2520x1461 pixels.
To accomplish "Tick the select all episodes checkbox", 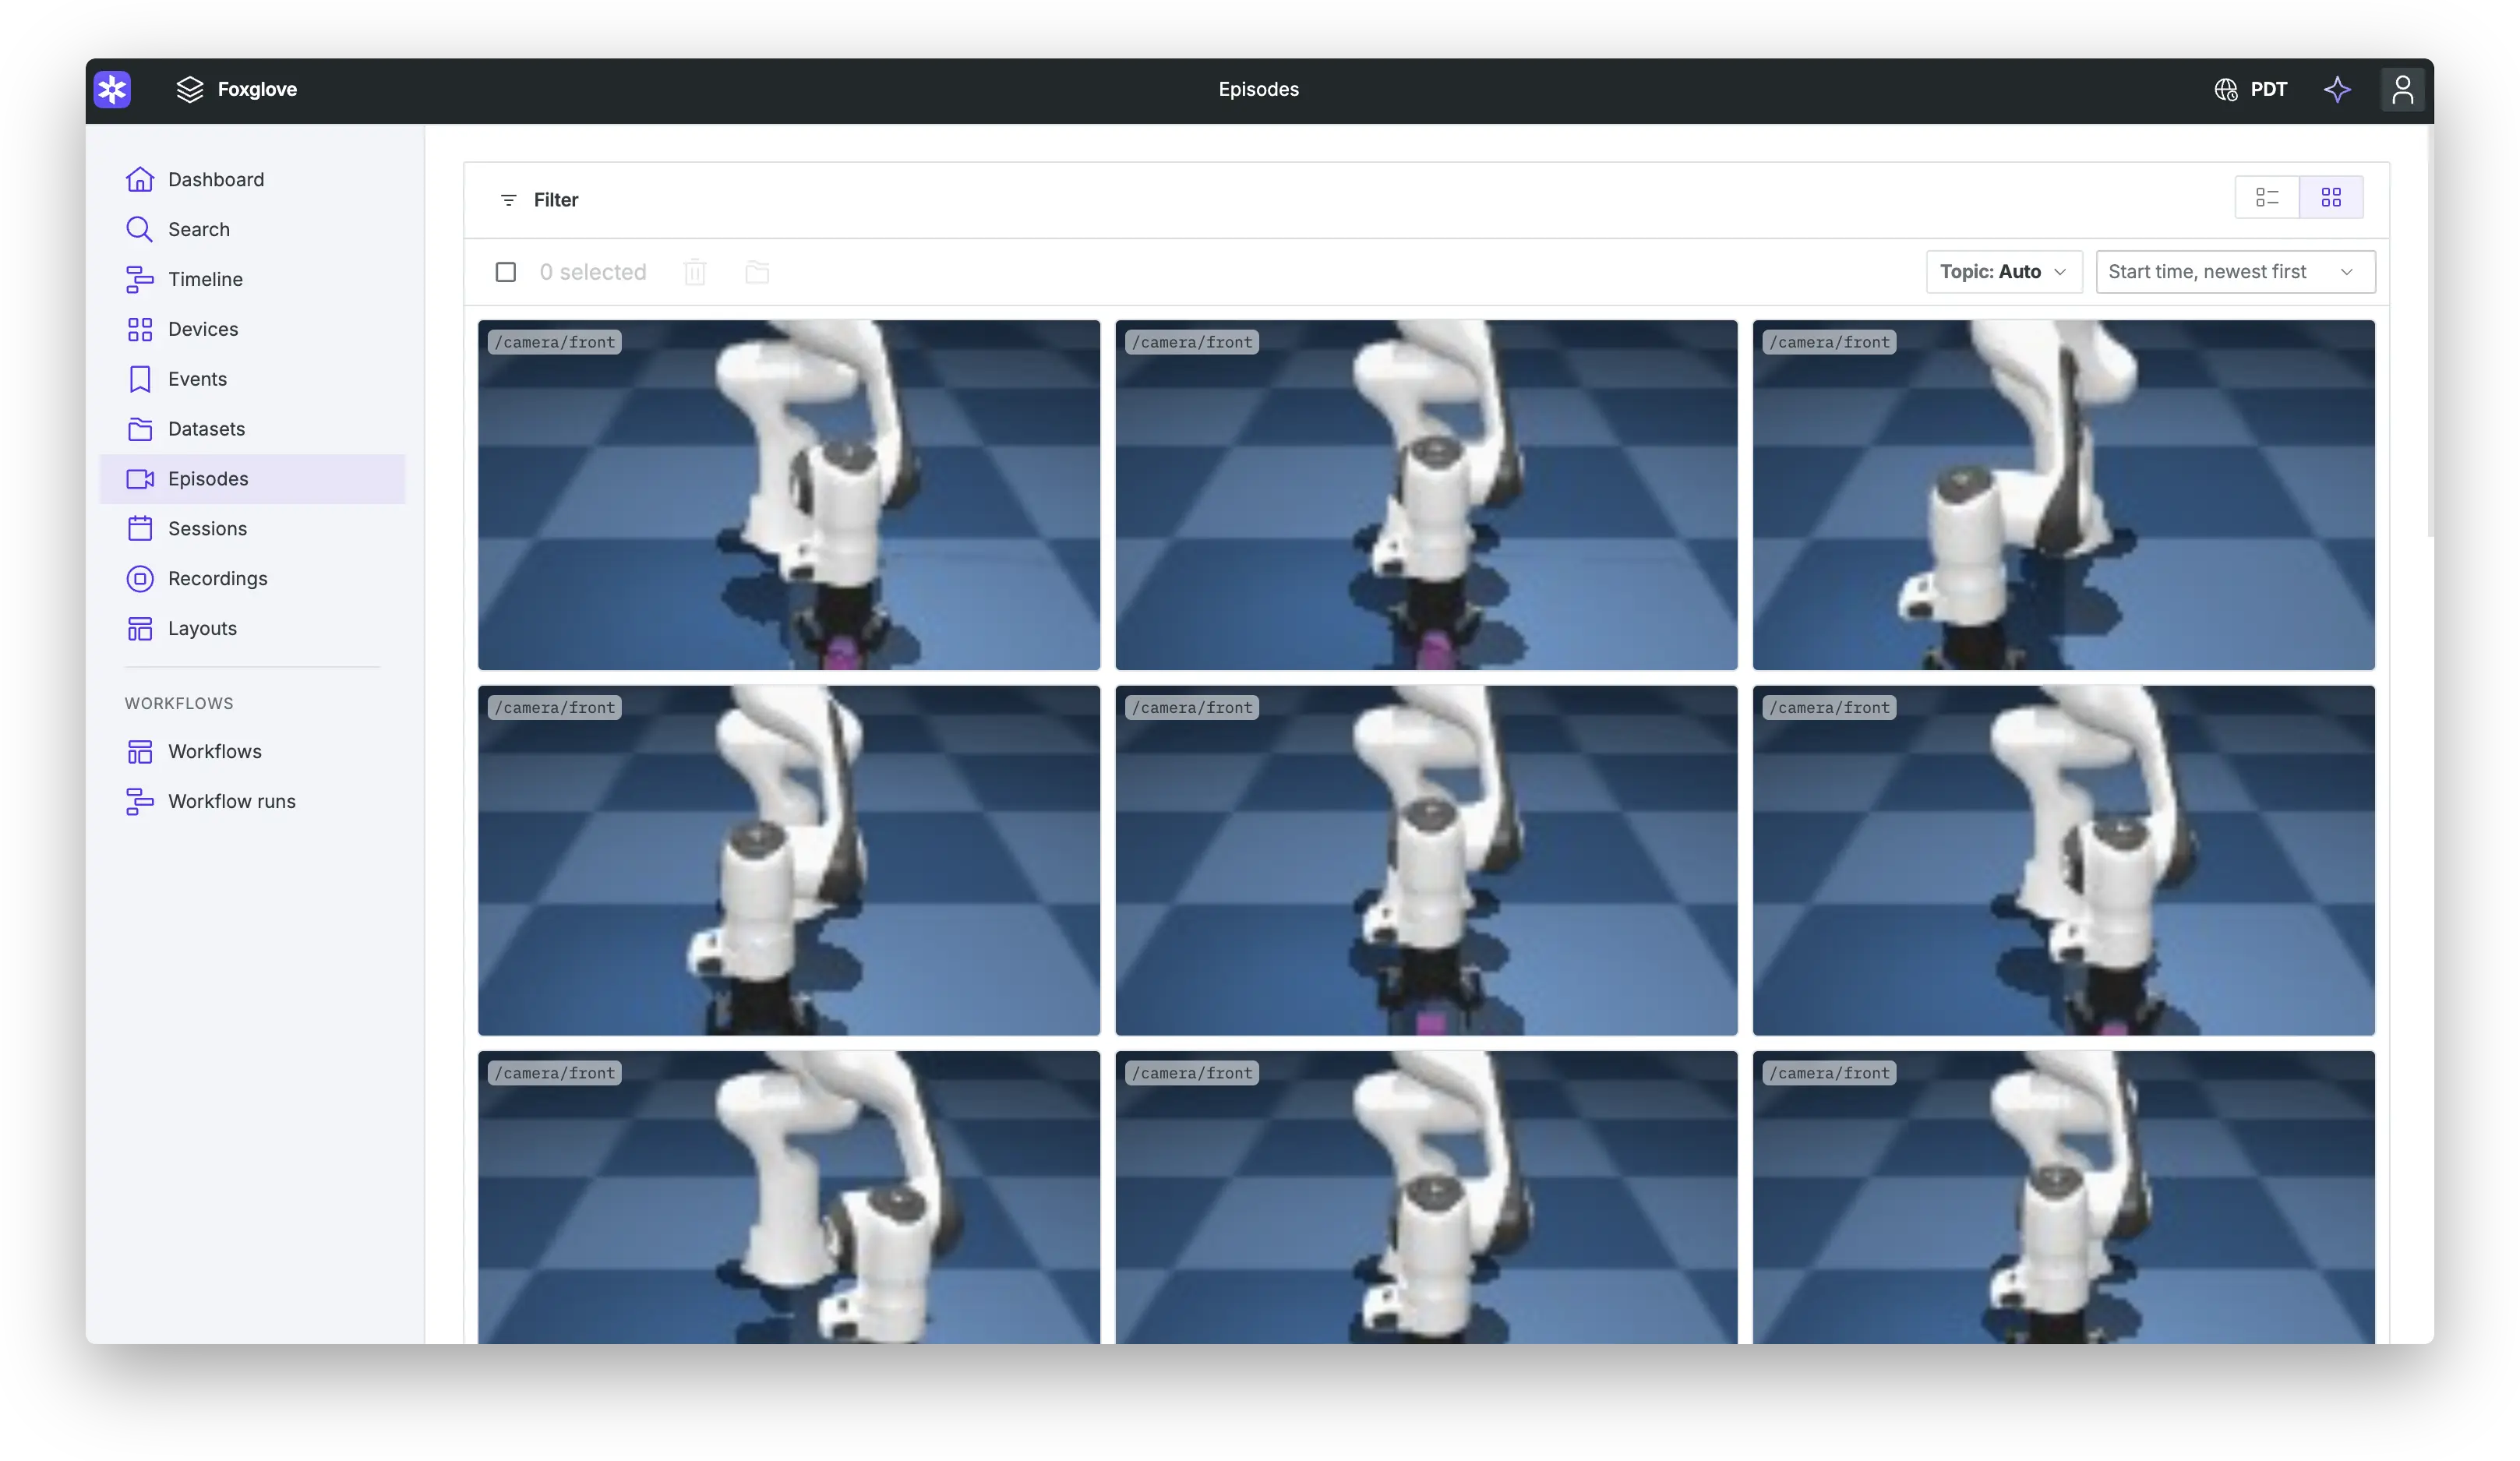I will point(506,272).
